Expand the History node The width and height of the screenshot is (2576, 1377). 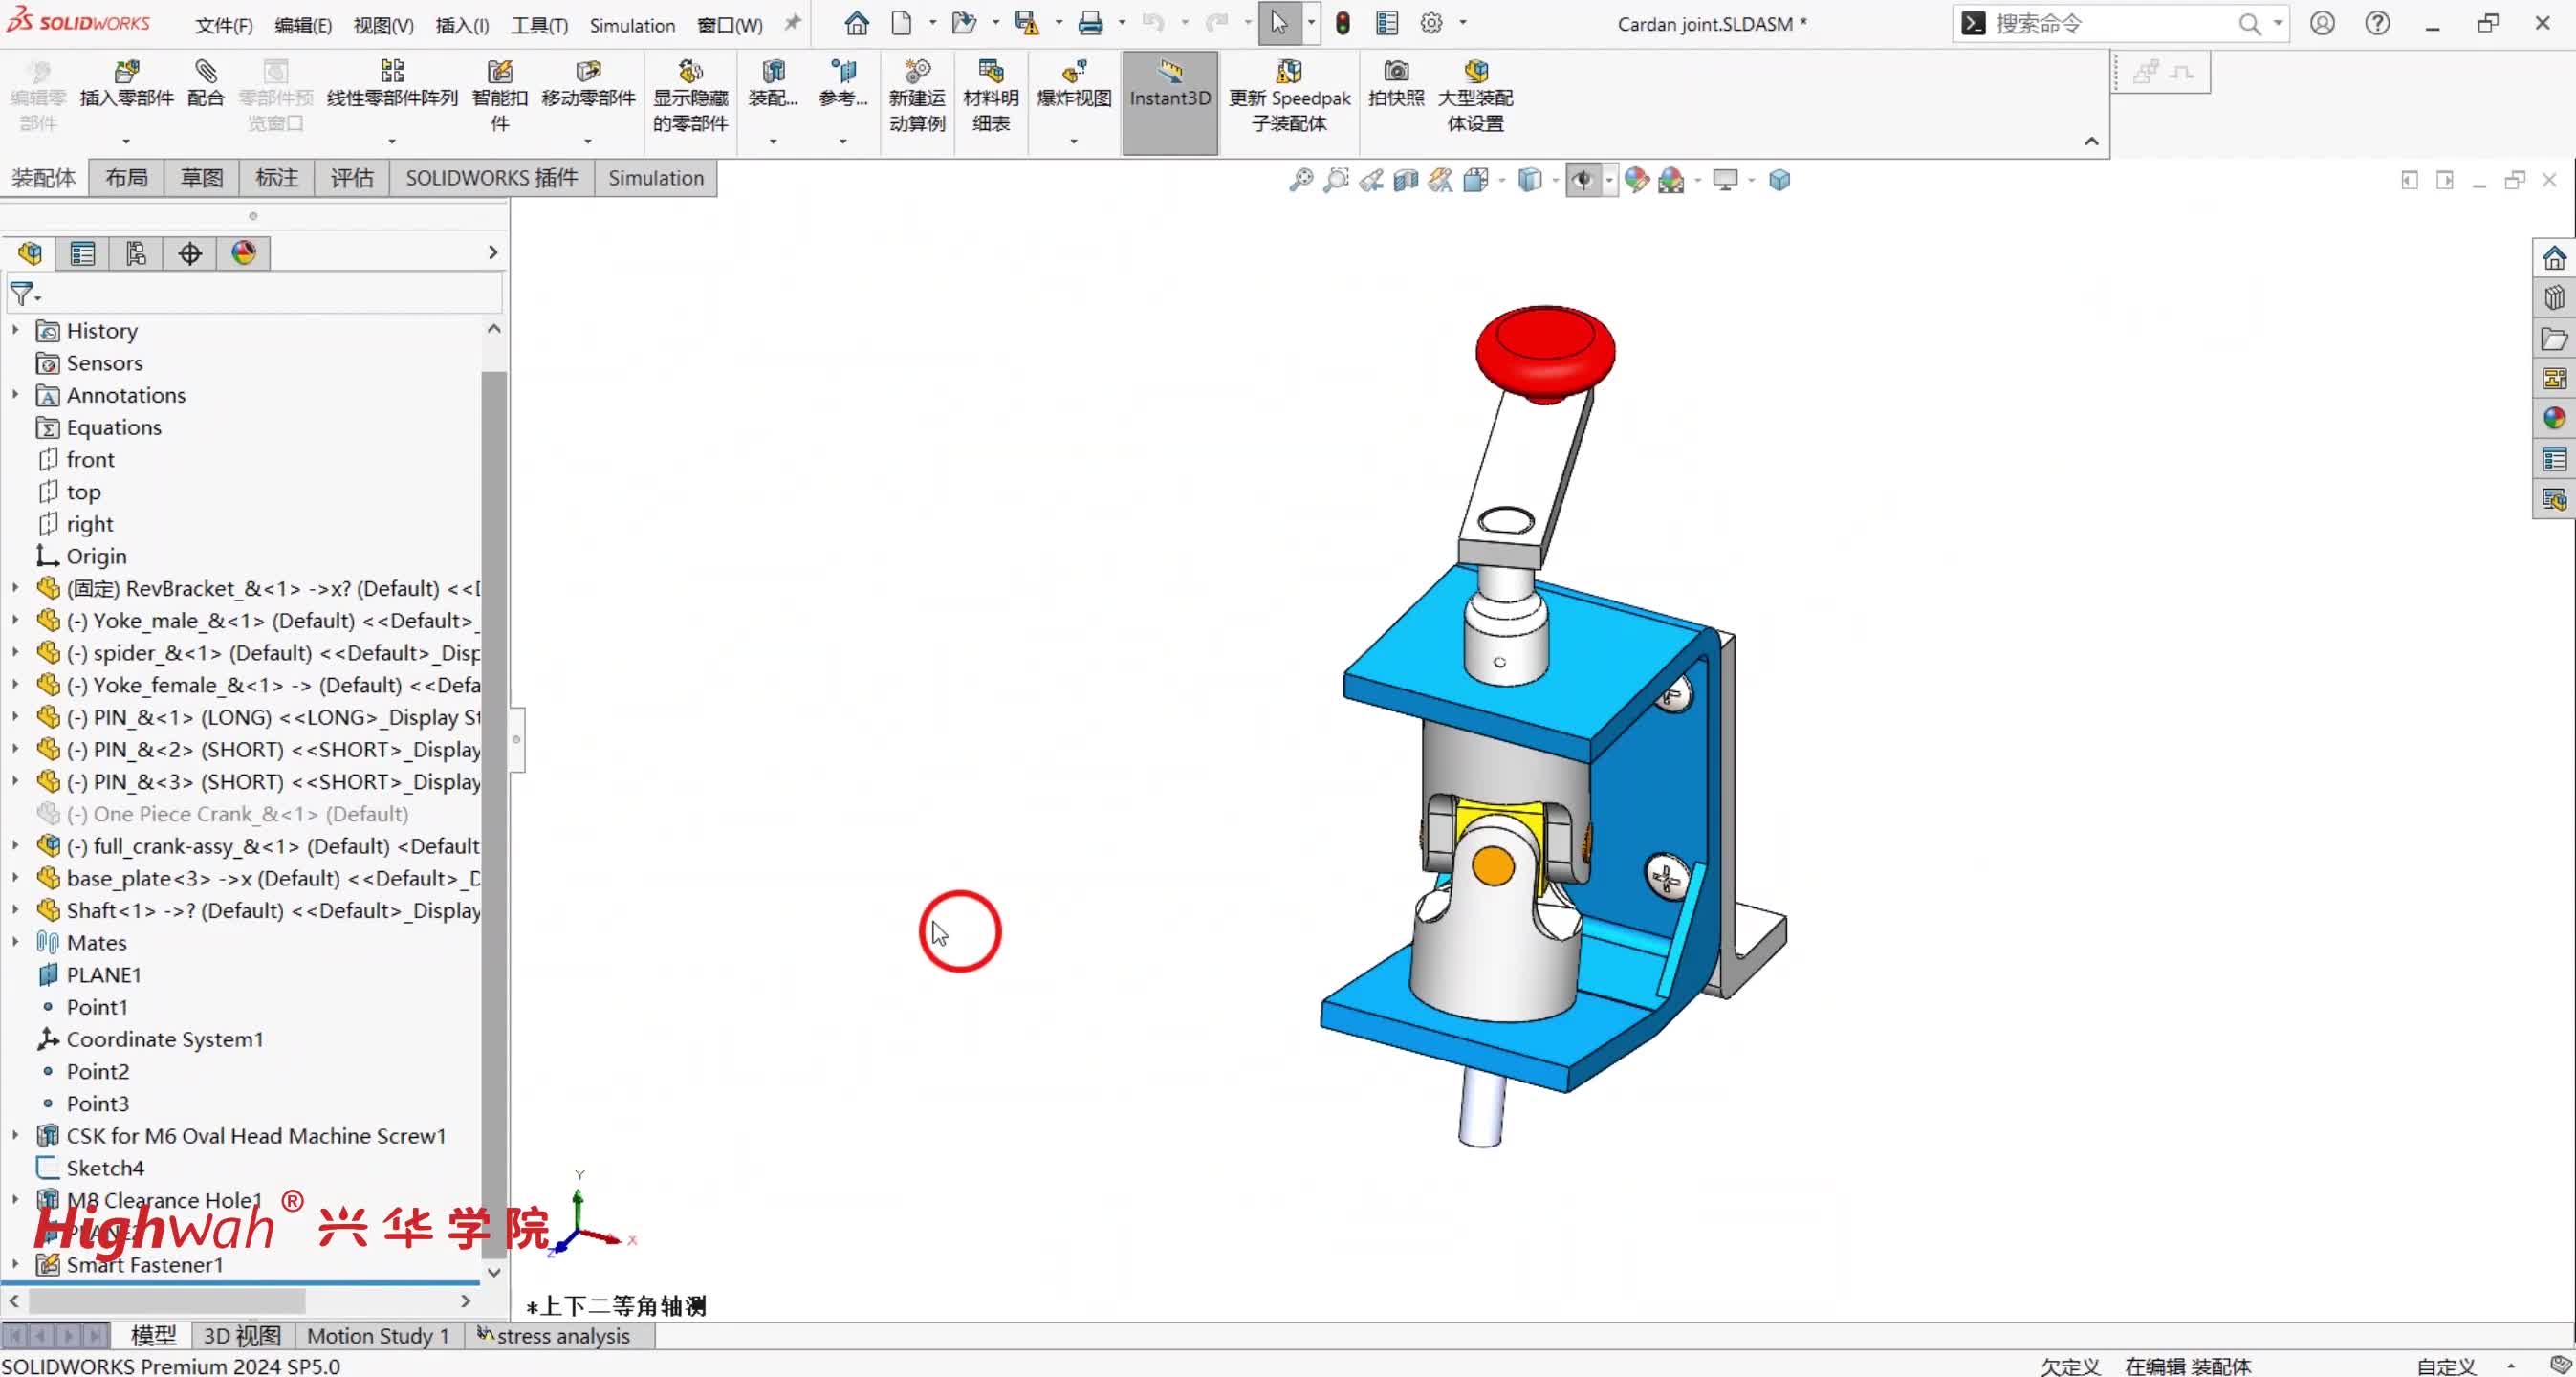(15, 330)
